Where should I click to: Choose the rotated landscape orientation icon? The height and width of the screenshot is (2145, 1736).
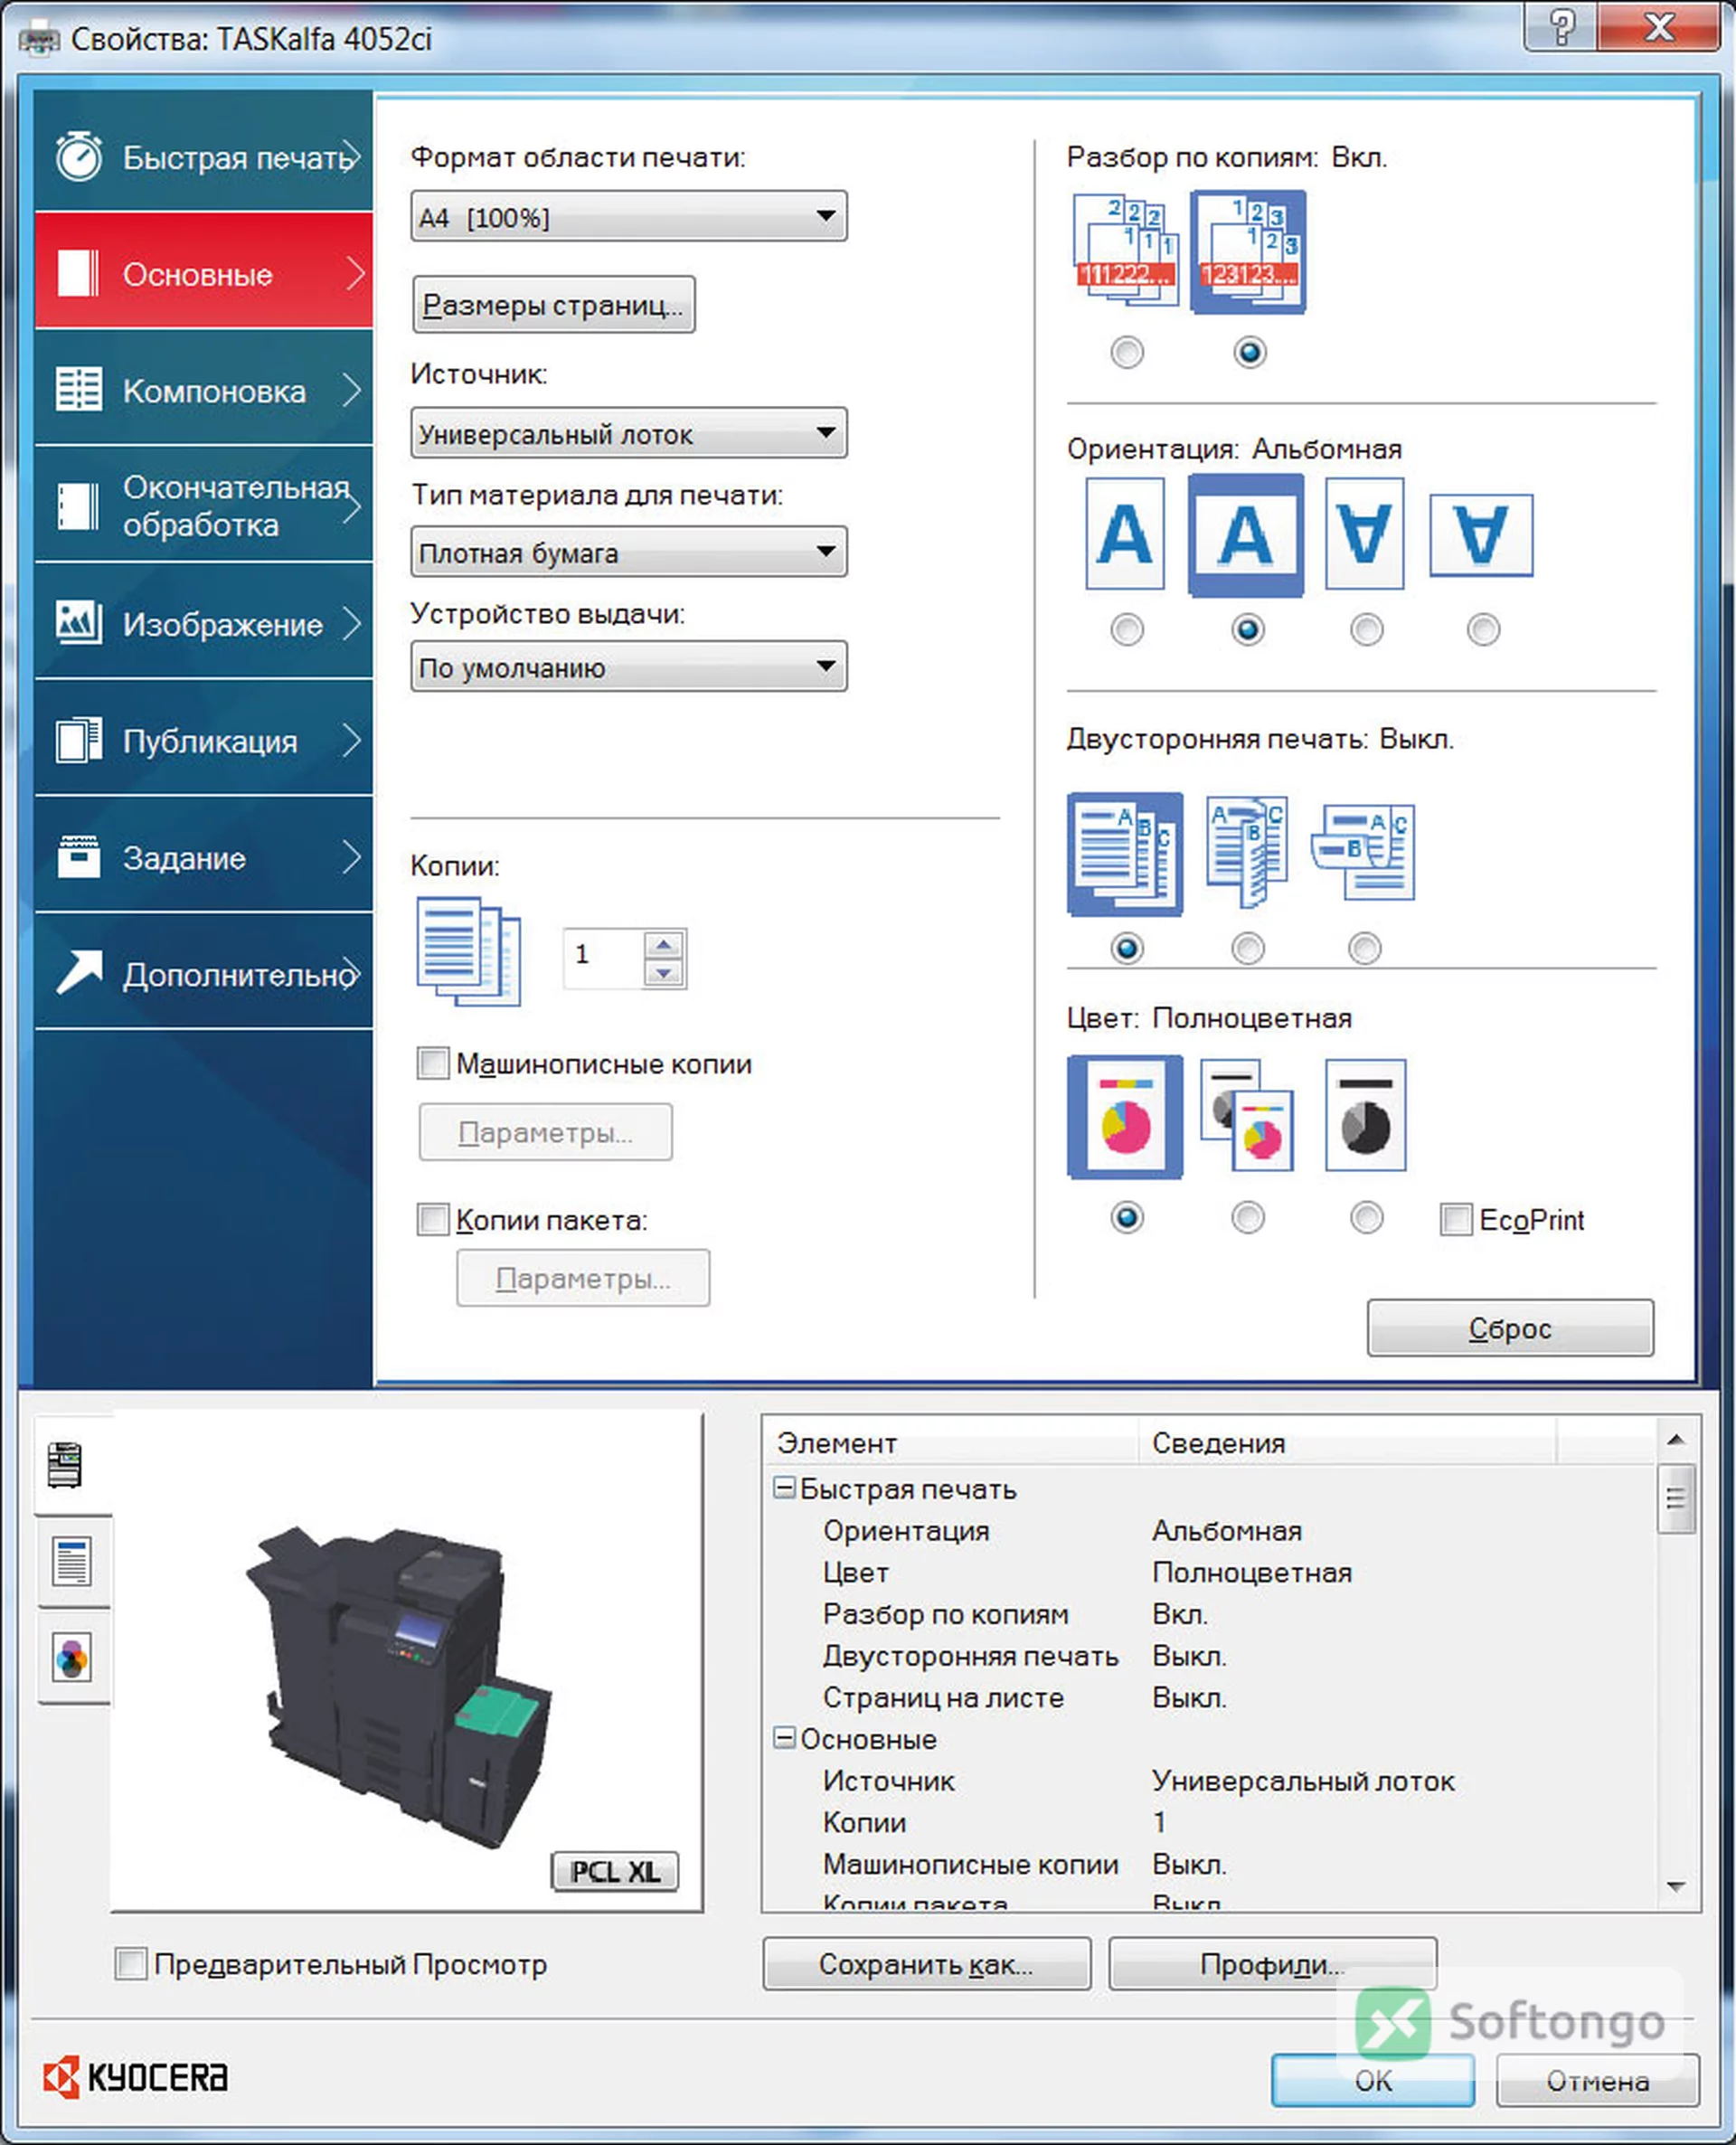(x=1481, y=535)
